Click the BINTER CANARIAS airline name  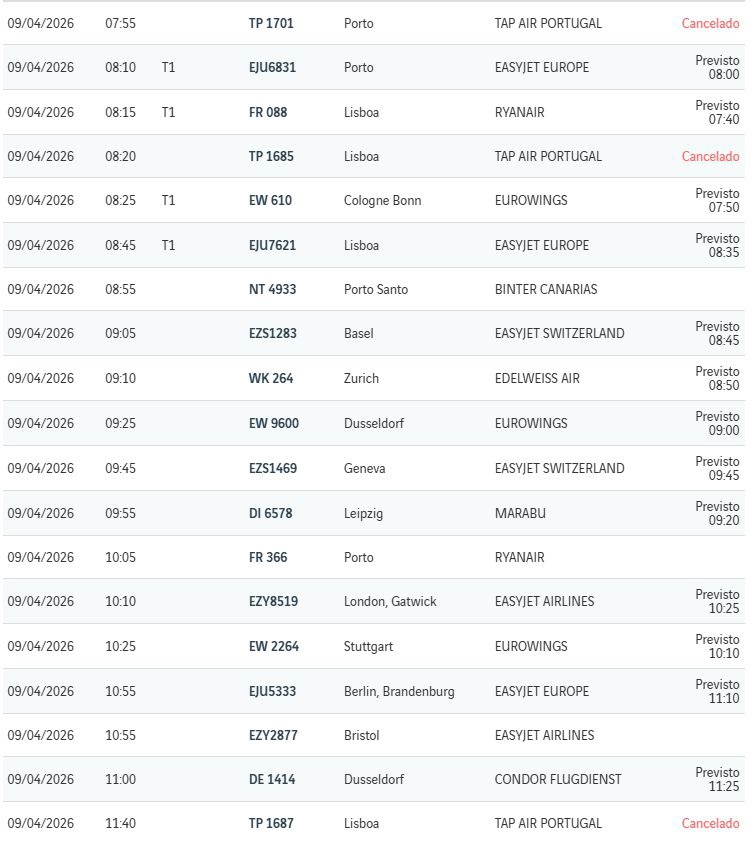[546, 290]
